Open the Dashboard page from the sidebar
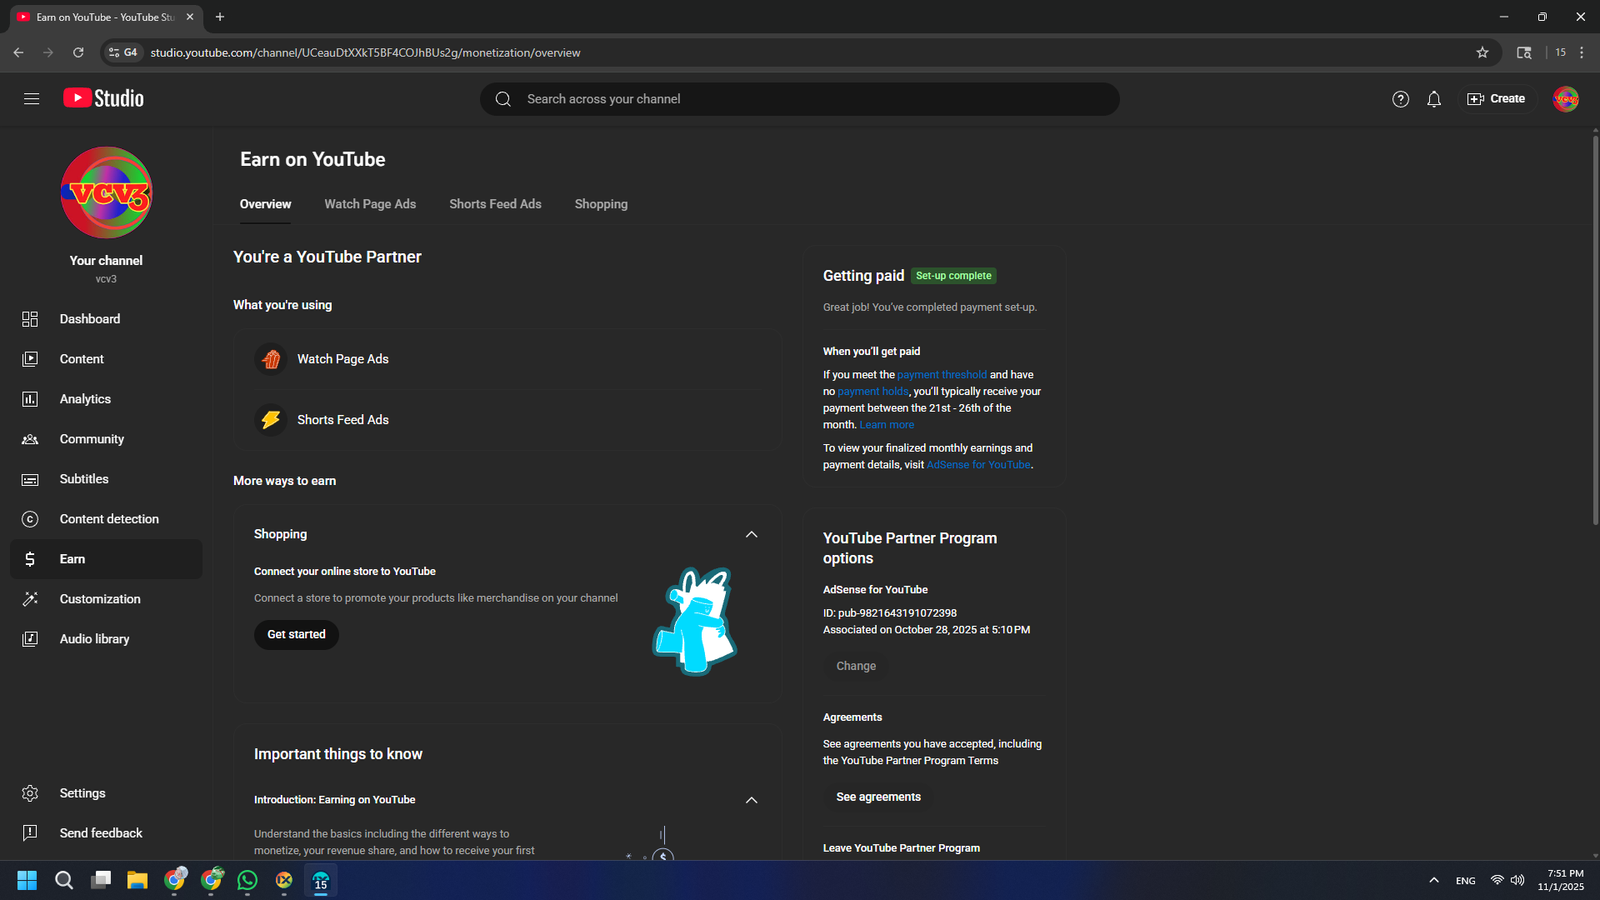Image resolution: width=1600 pixels, height=900 pixels. (x=106, y=319)
